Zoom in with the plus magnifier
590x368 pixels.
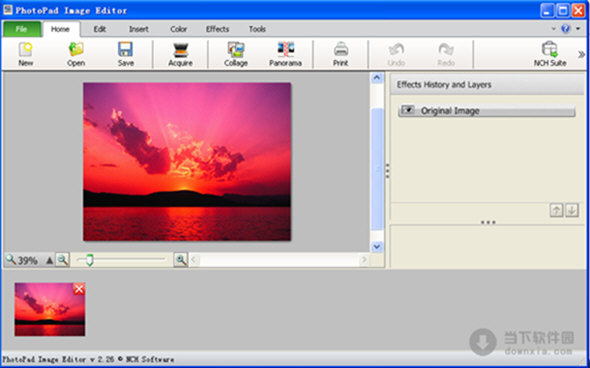181,260
